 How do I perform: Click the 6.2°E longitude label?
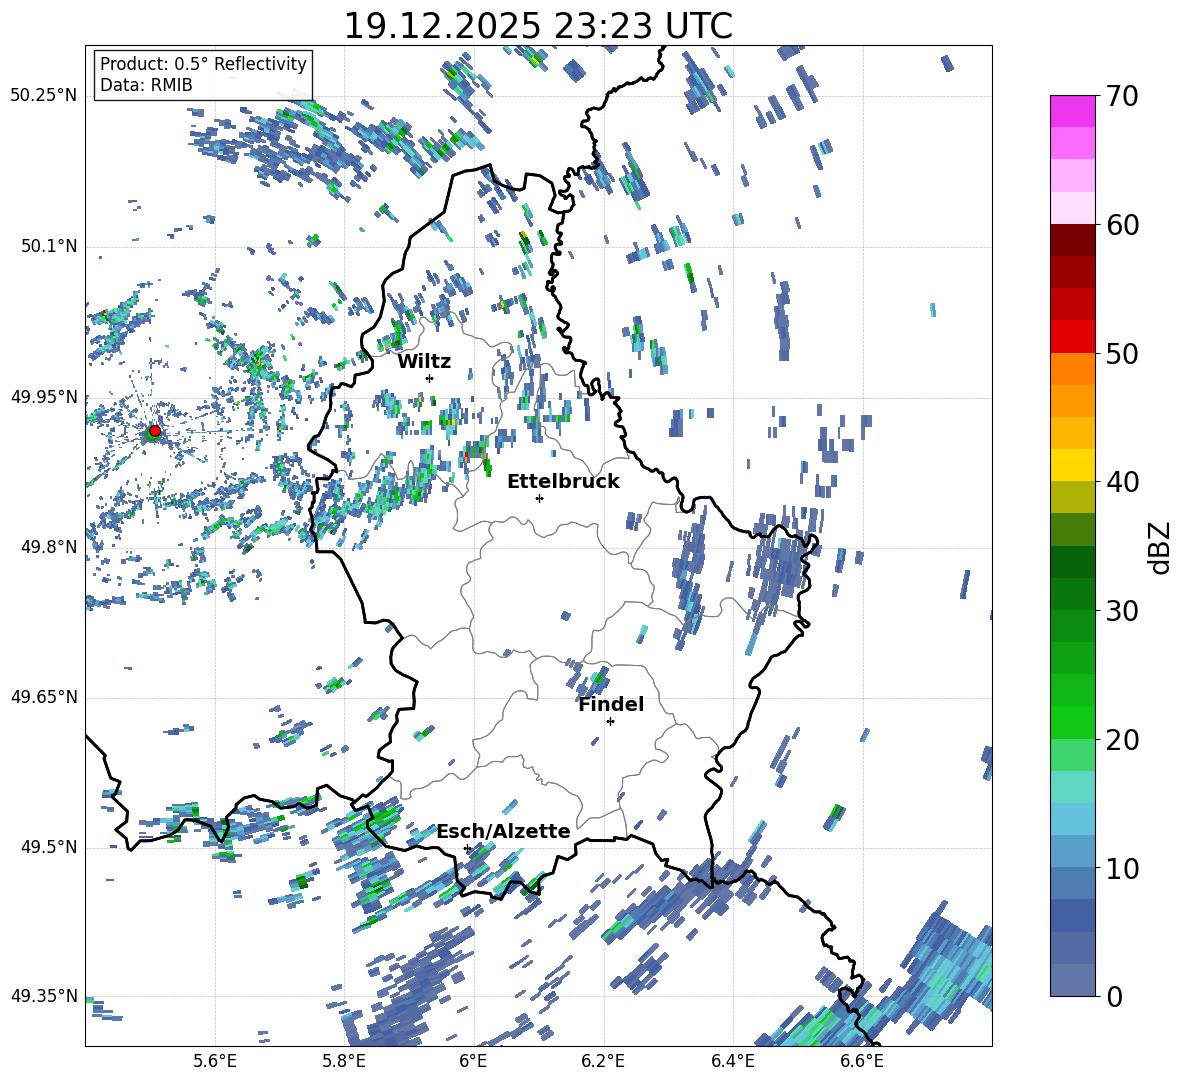[x=603, y=1061]
